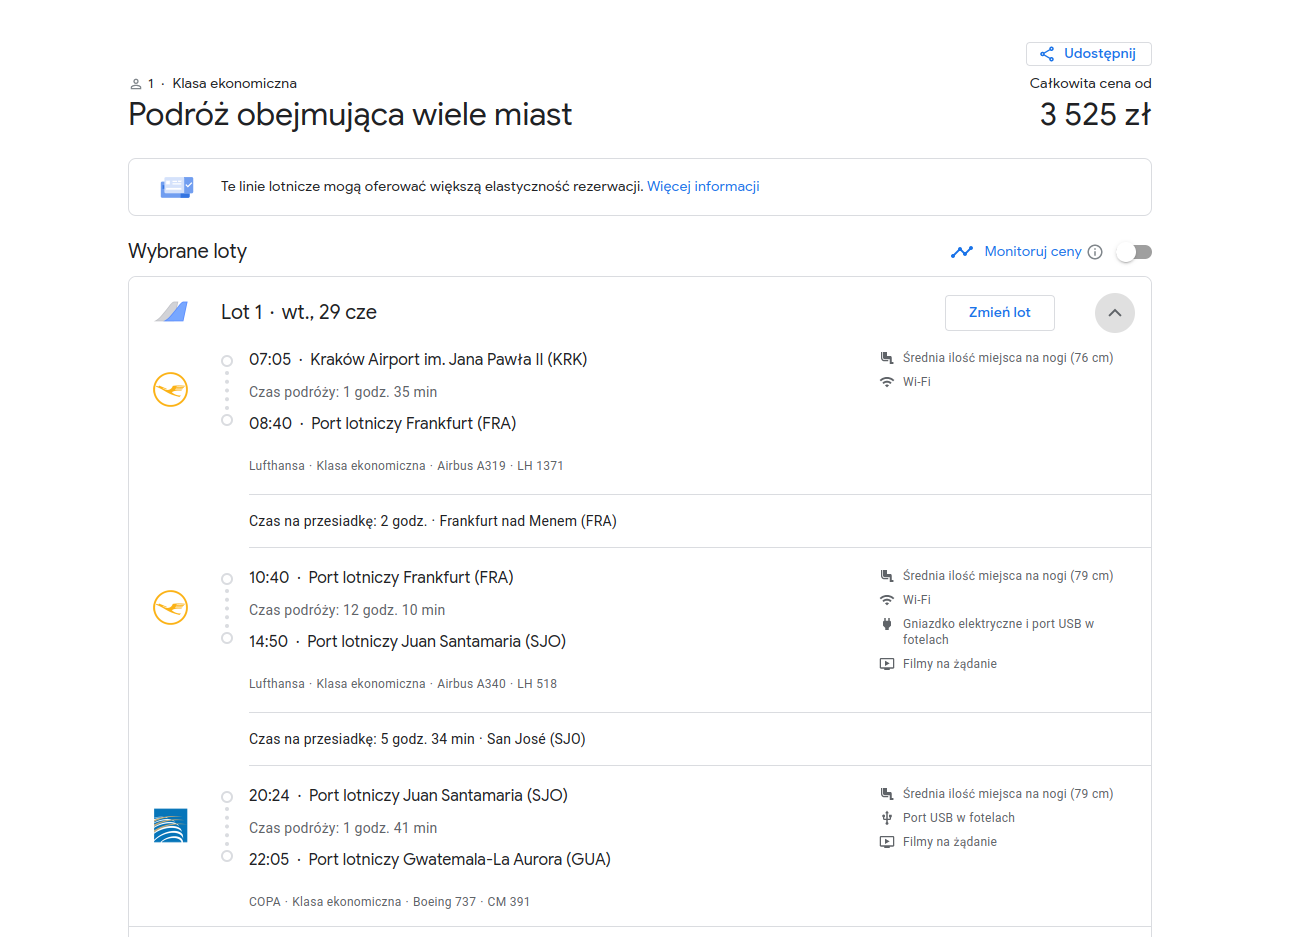Click the 22:05 Gwatemala-La Aurora arrival text

[430, 860]
